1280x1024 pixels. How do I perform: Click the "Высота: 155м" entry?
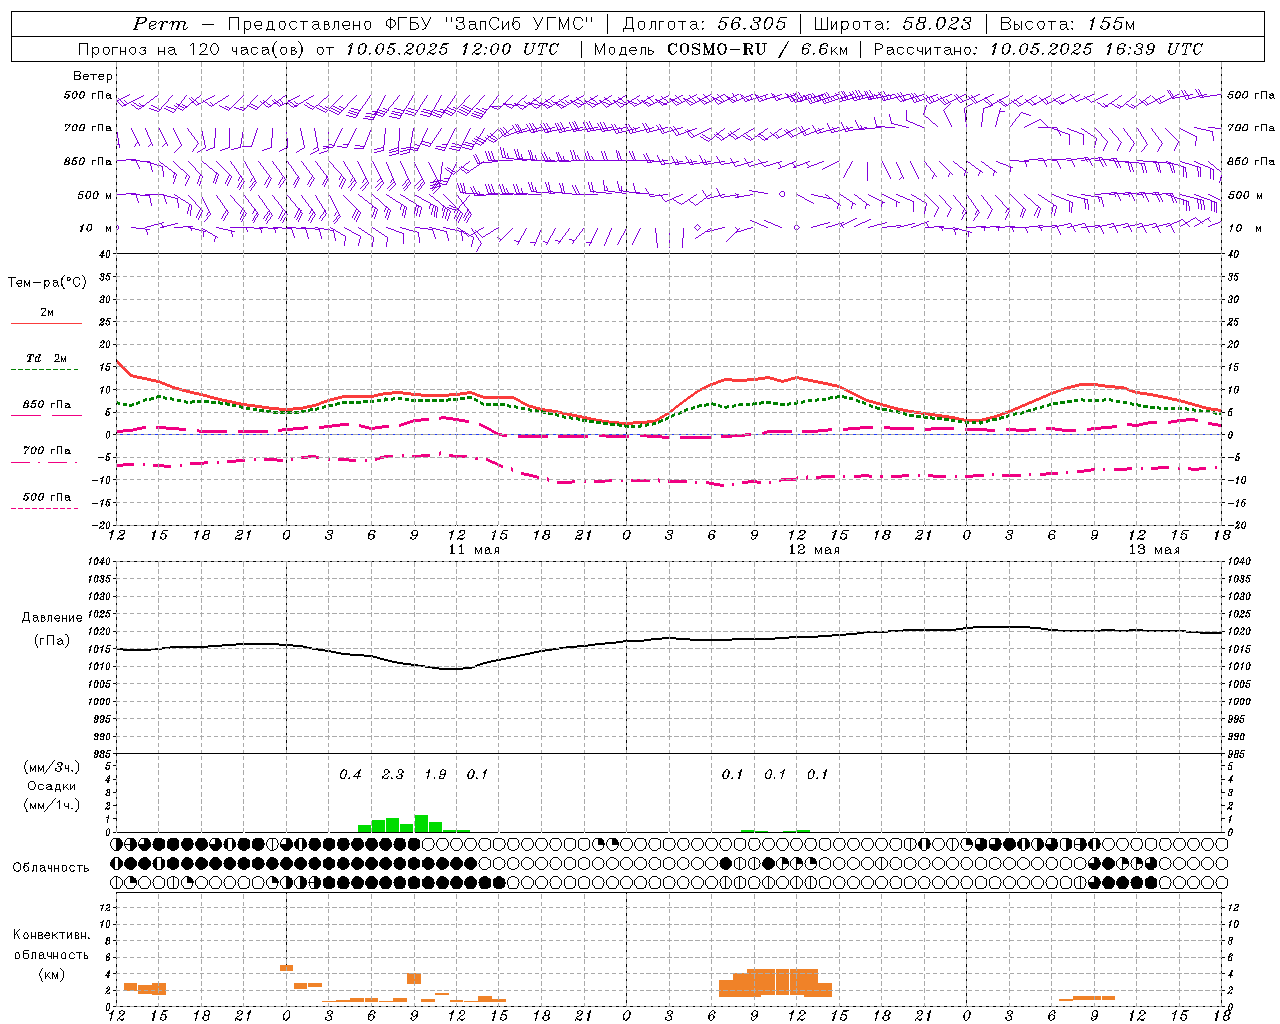[1068, 24]
